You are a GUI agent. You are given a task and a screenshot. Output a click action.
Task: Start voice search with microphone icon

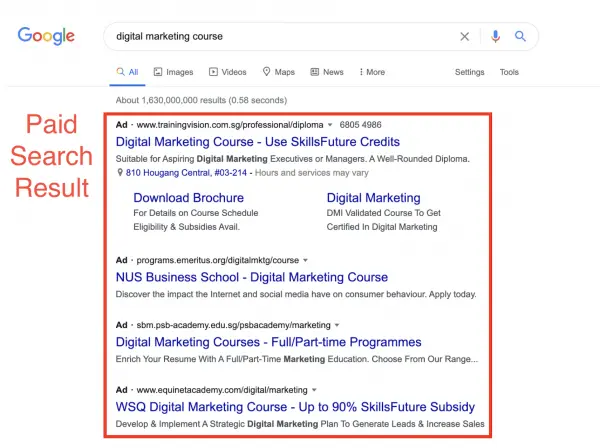(495, 36)
